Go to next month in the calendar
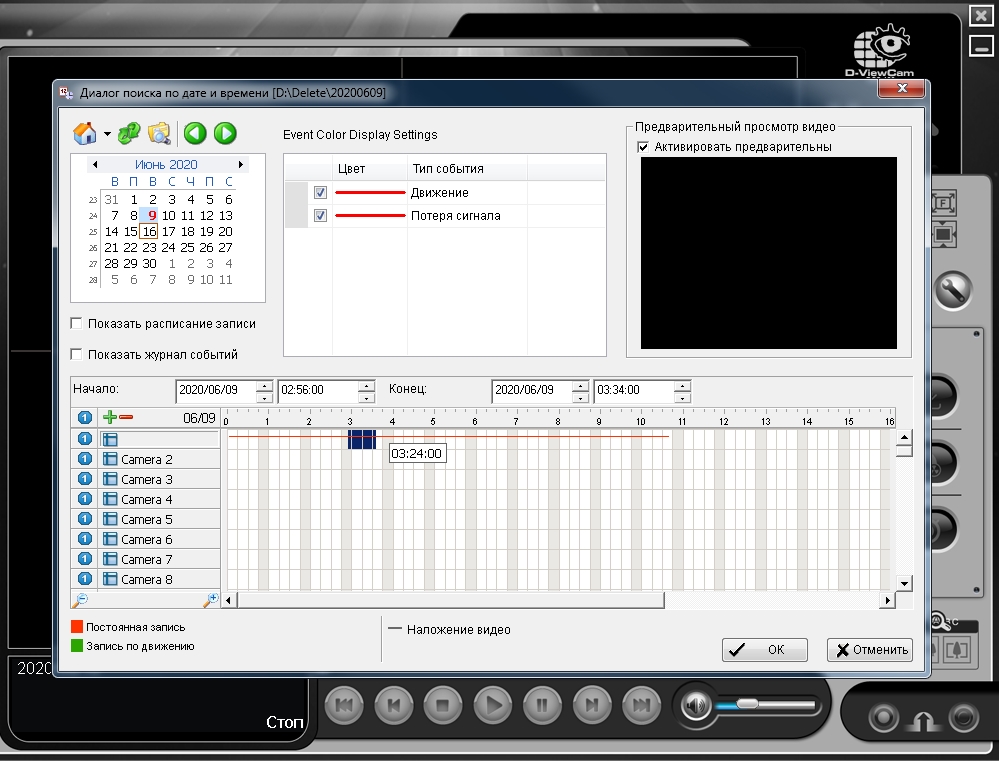This screenshot has height=761, width=999. tap(240, 164)
